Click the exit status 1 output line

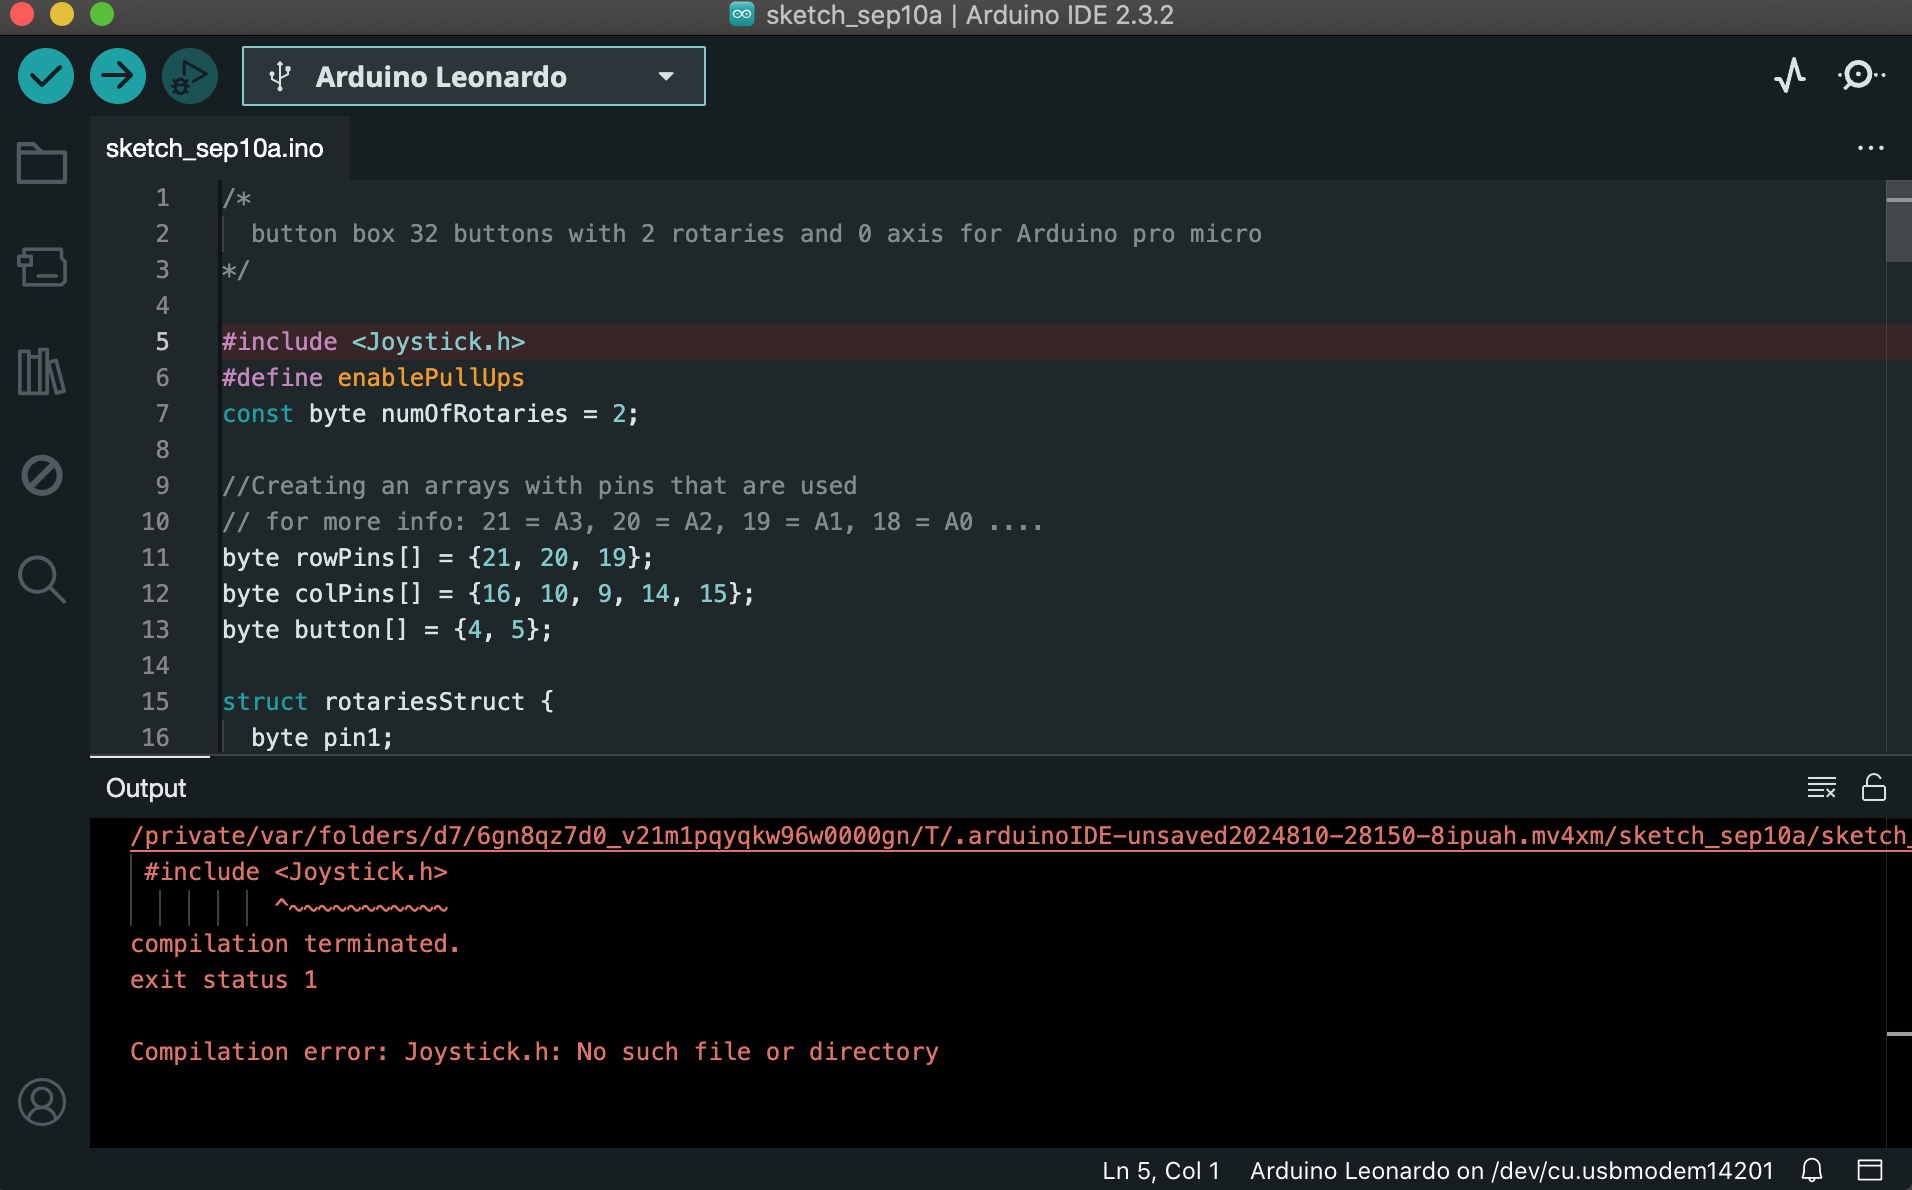(x=224, y=980)
